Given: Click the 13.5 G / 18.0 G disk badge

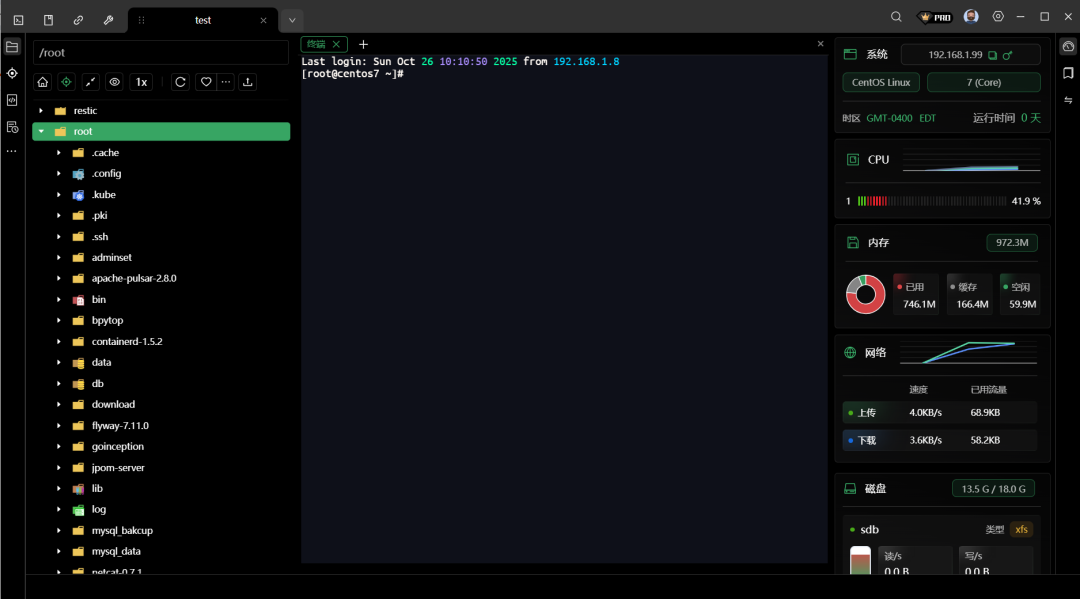Looking at the screenshot, I should (x=993, y=489).
